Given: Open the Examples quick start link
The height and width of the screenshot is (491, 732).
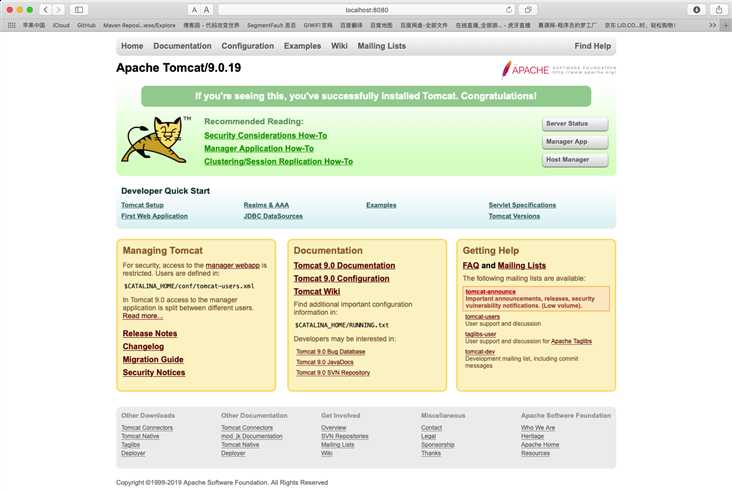Looking at the screenshot, I should coord(381,205).
